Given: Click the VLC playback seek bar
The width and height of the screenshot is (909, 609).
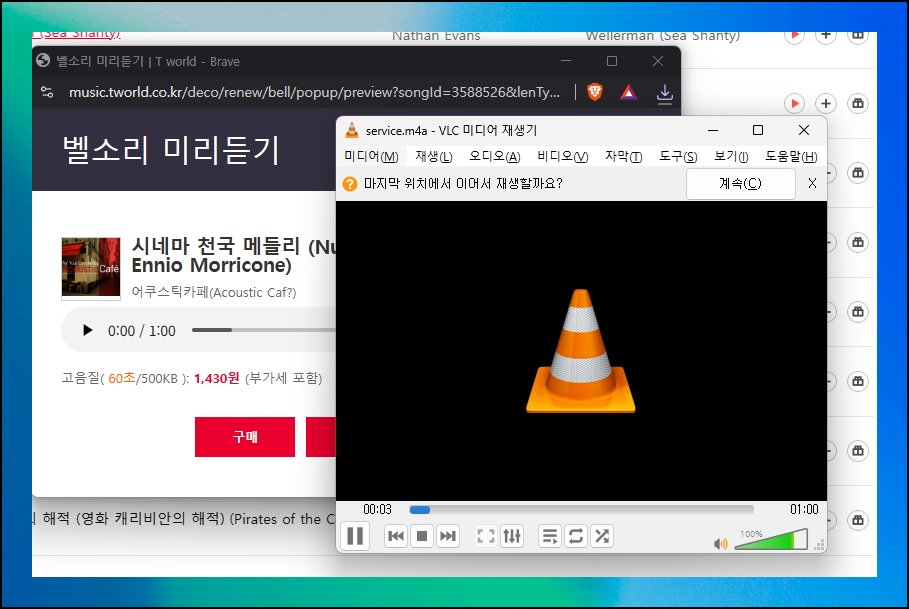Looking at the screenshot, I should point(581,510).
